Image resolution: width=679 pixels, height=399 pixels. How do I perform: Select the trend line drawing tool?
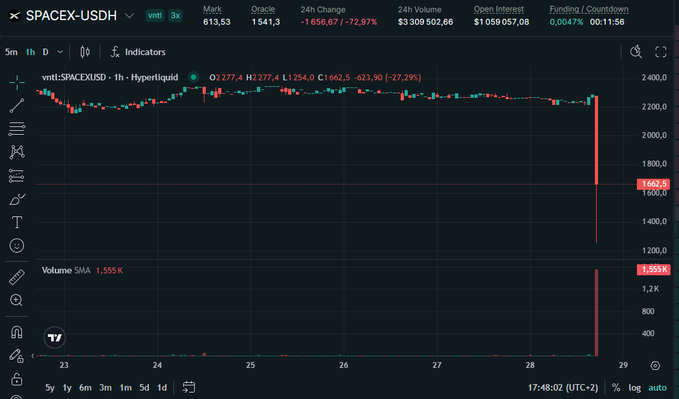click(x=17, y=105)
